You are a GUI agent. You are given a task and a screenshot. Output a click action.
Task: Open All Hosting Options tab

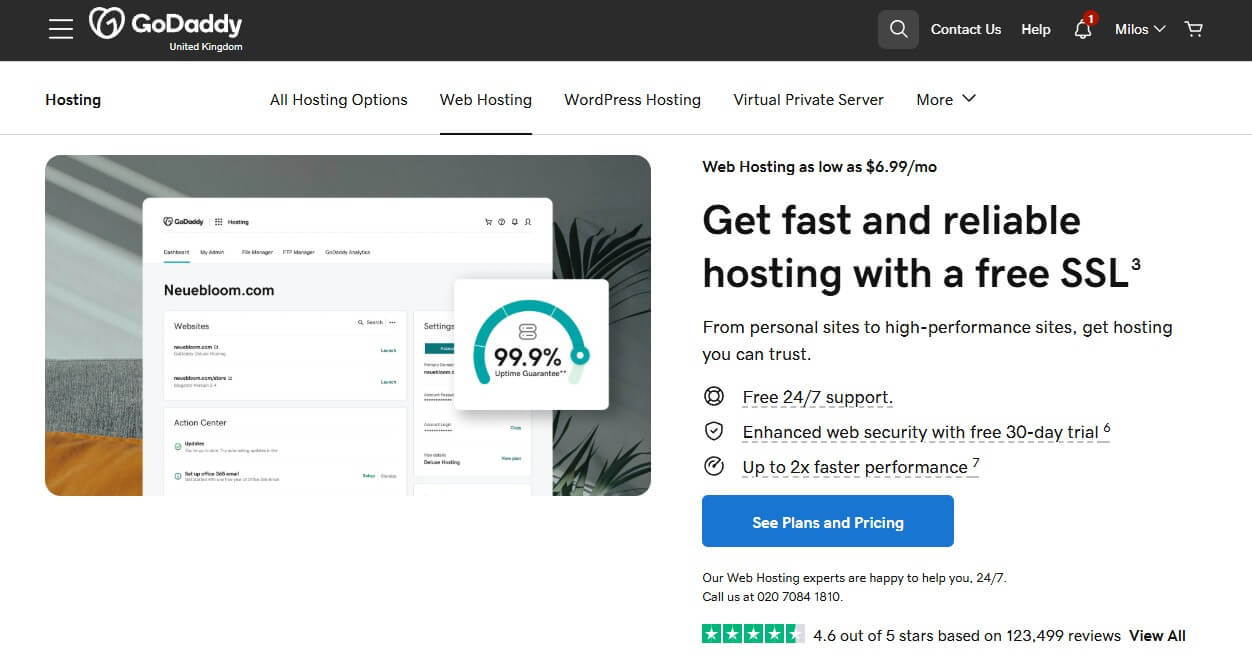[x=339, y=99]
